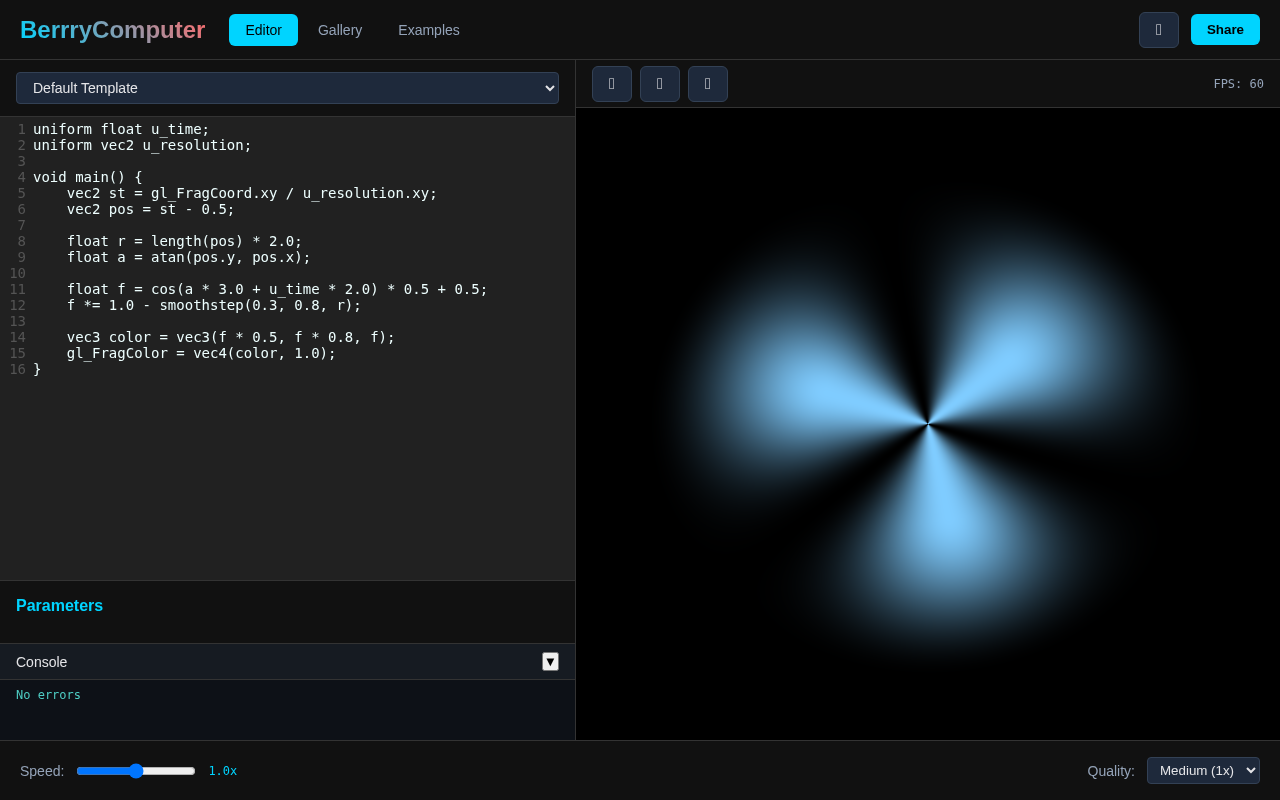Click the middle icon button above the preview

pyautogui.click(x=660, y=84)
